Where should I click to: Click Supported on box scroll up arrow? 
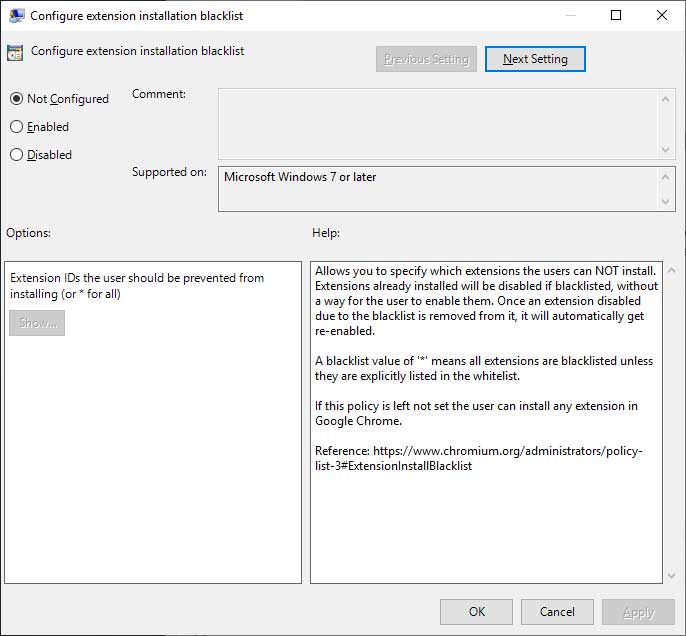point(665,177)
